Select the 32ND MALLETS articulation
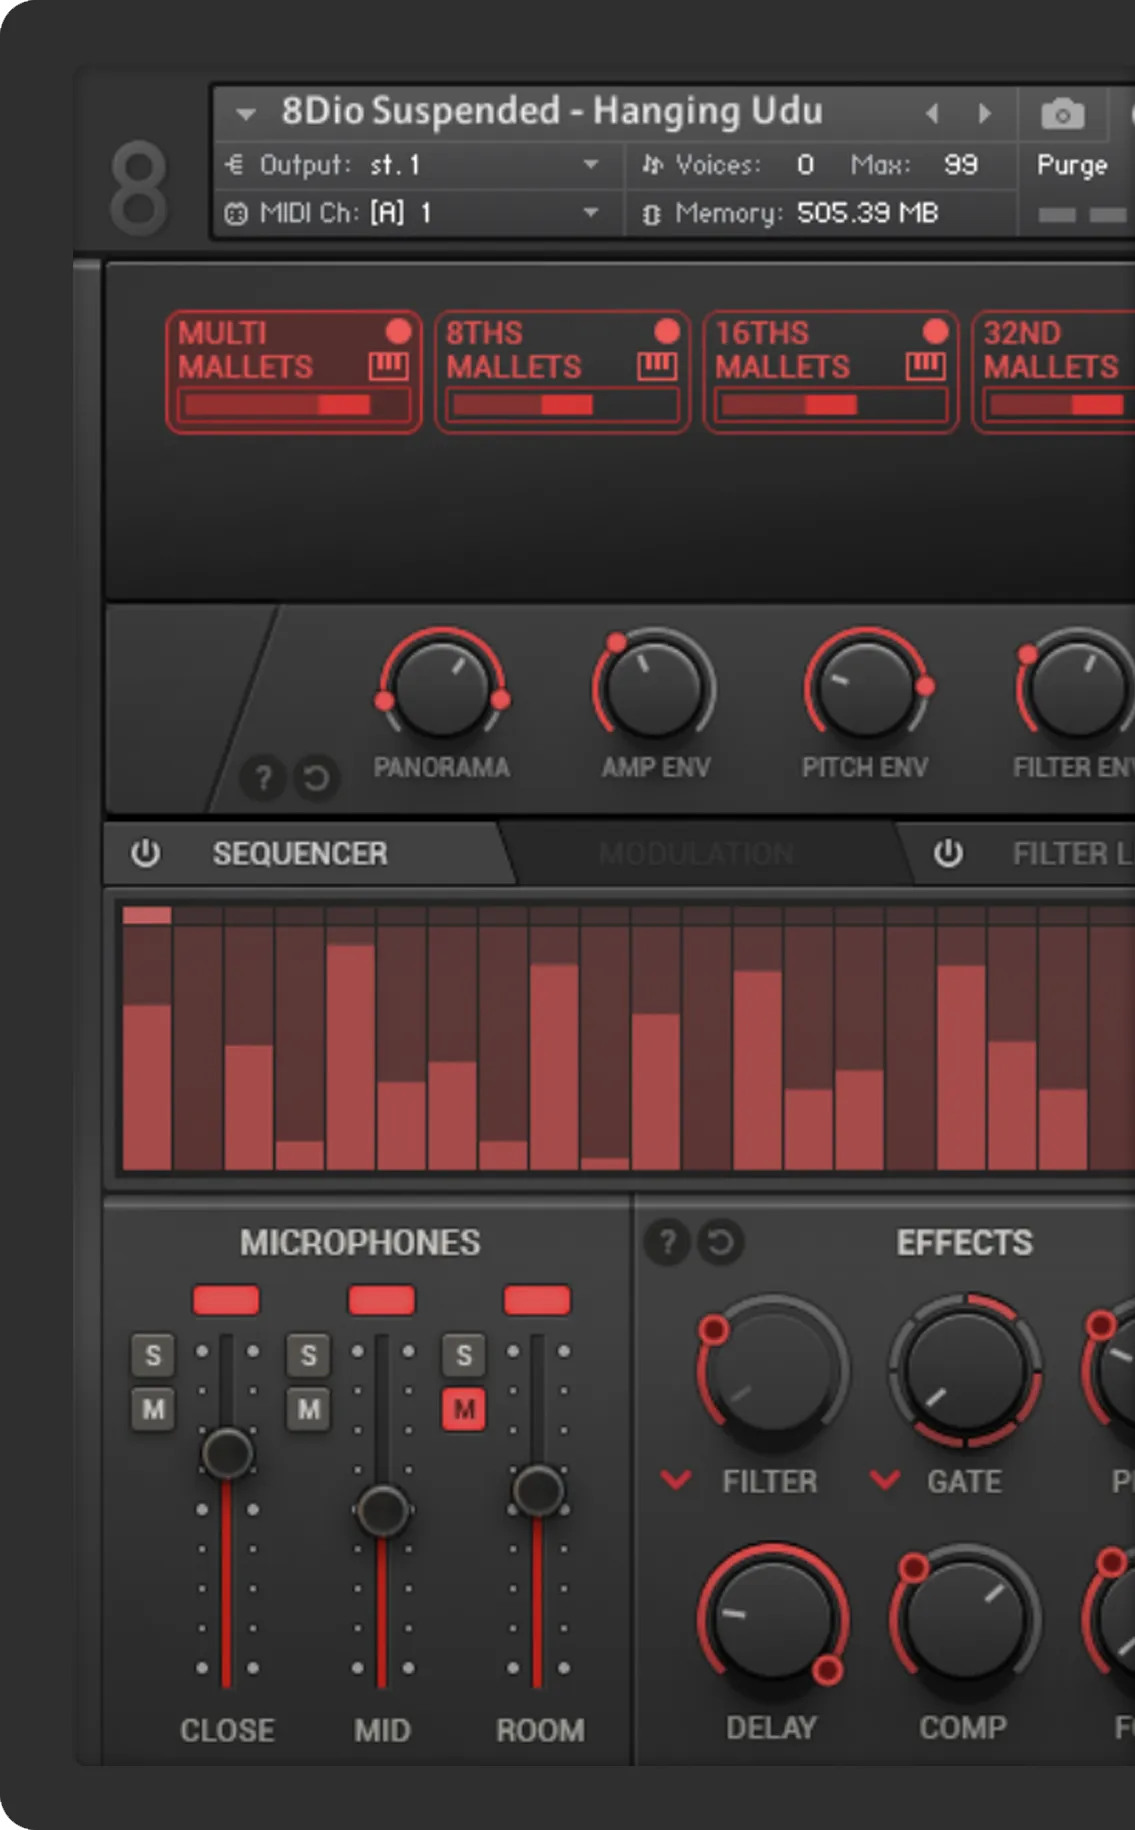 [1054, 372]
